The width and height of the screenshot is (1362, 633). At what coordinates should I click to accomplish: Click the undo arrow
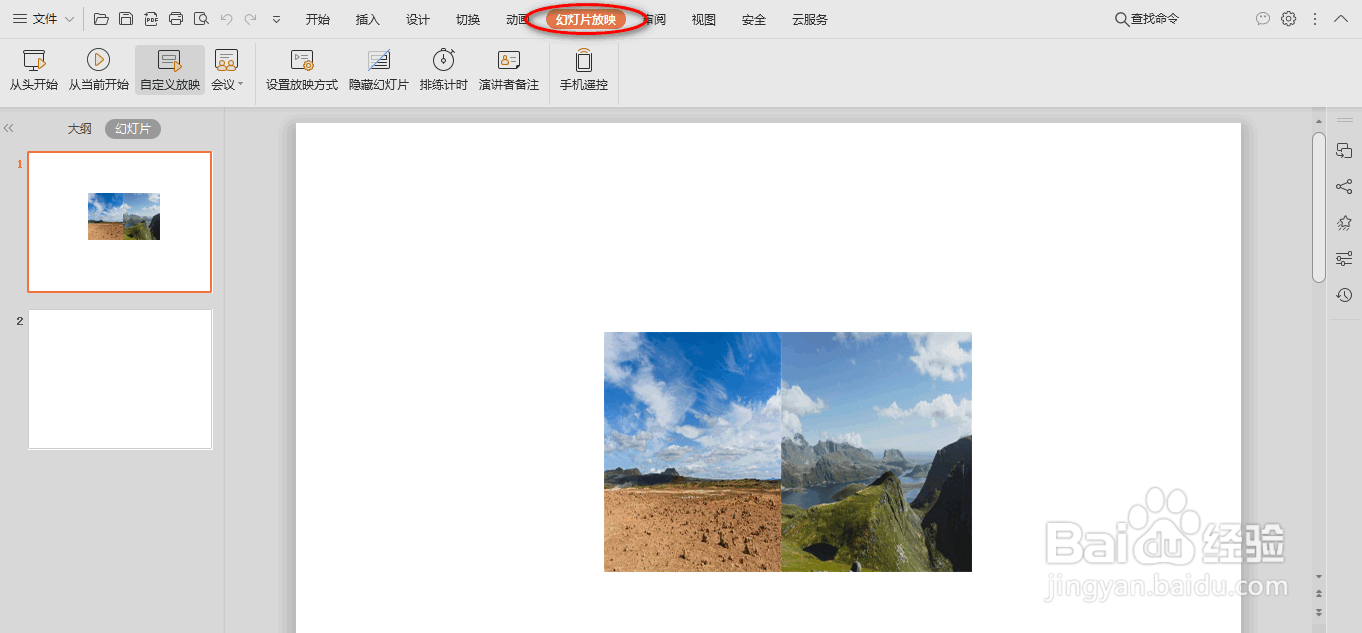point(226,19)
